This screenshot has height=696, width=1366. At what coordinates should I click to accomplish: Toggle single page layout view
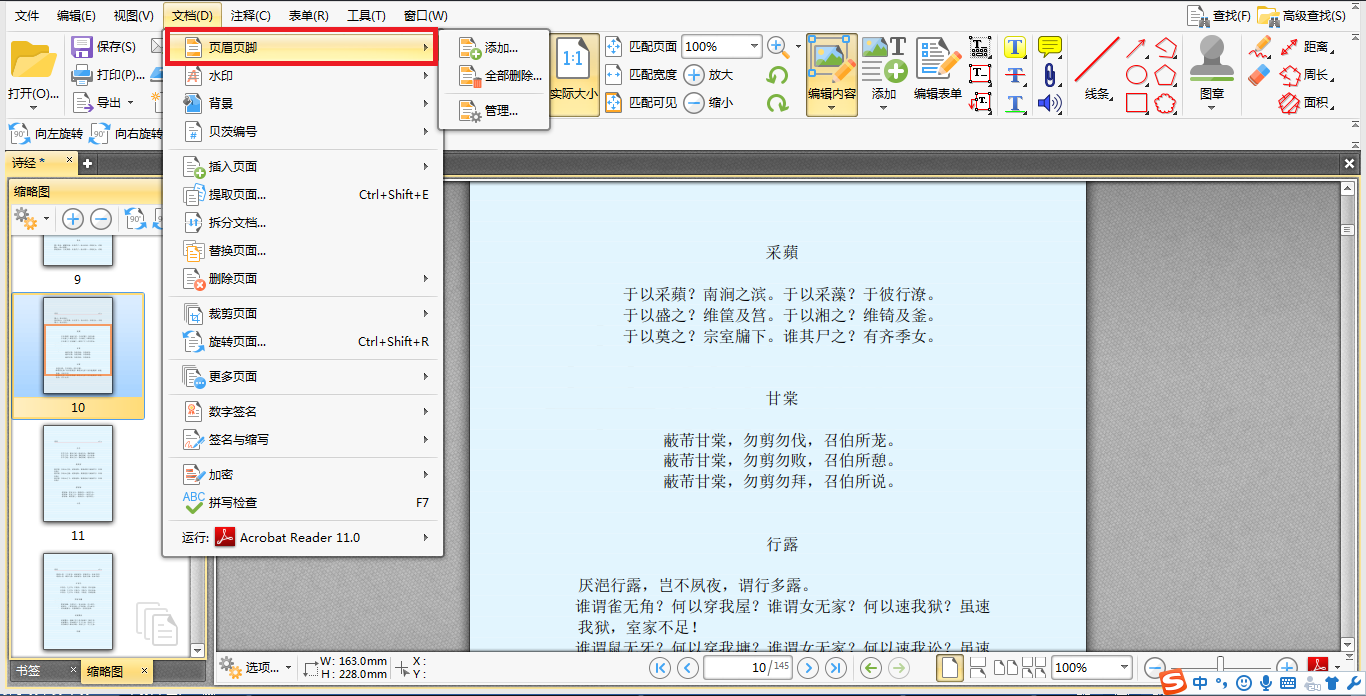[950, 667]
